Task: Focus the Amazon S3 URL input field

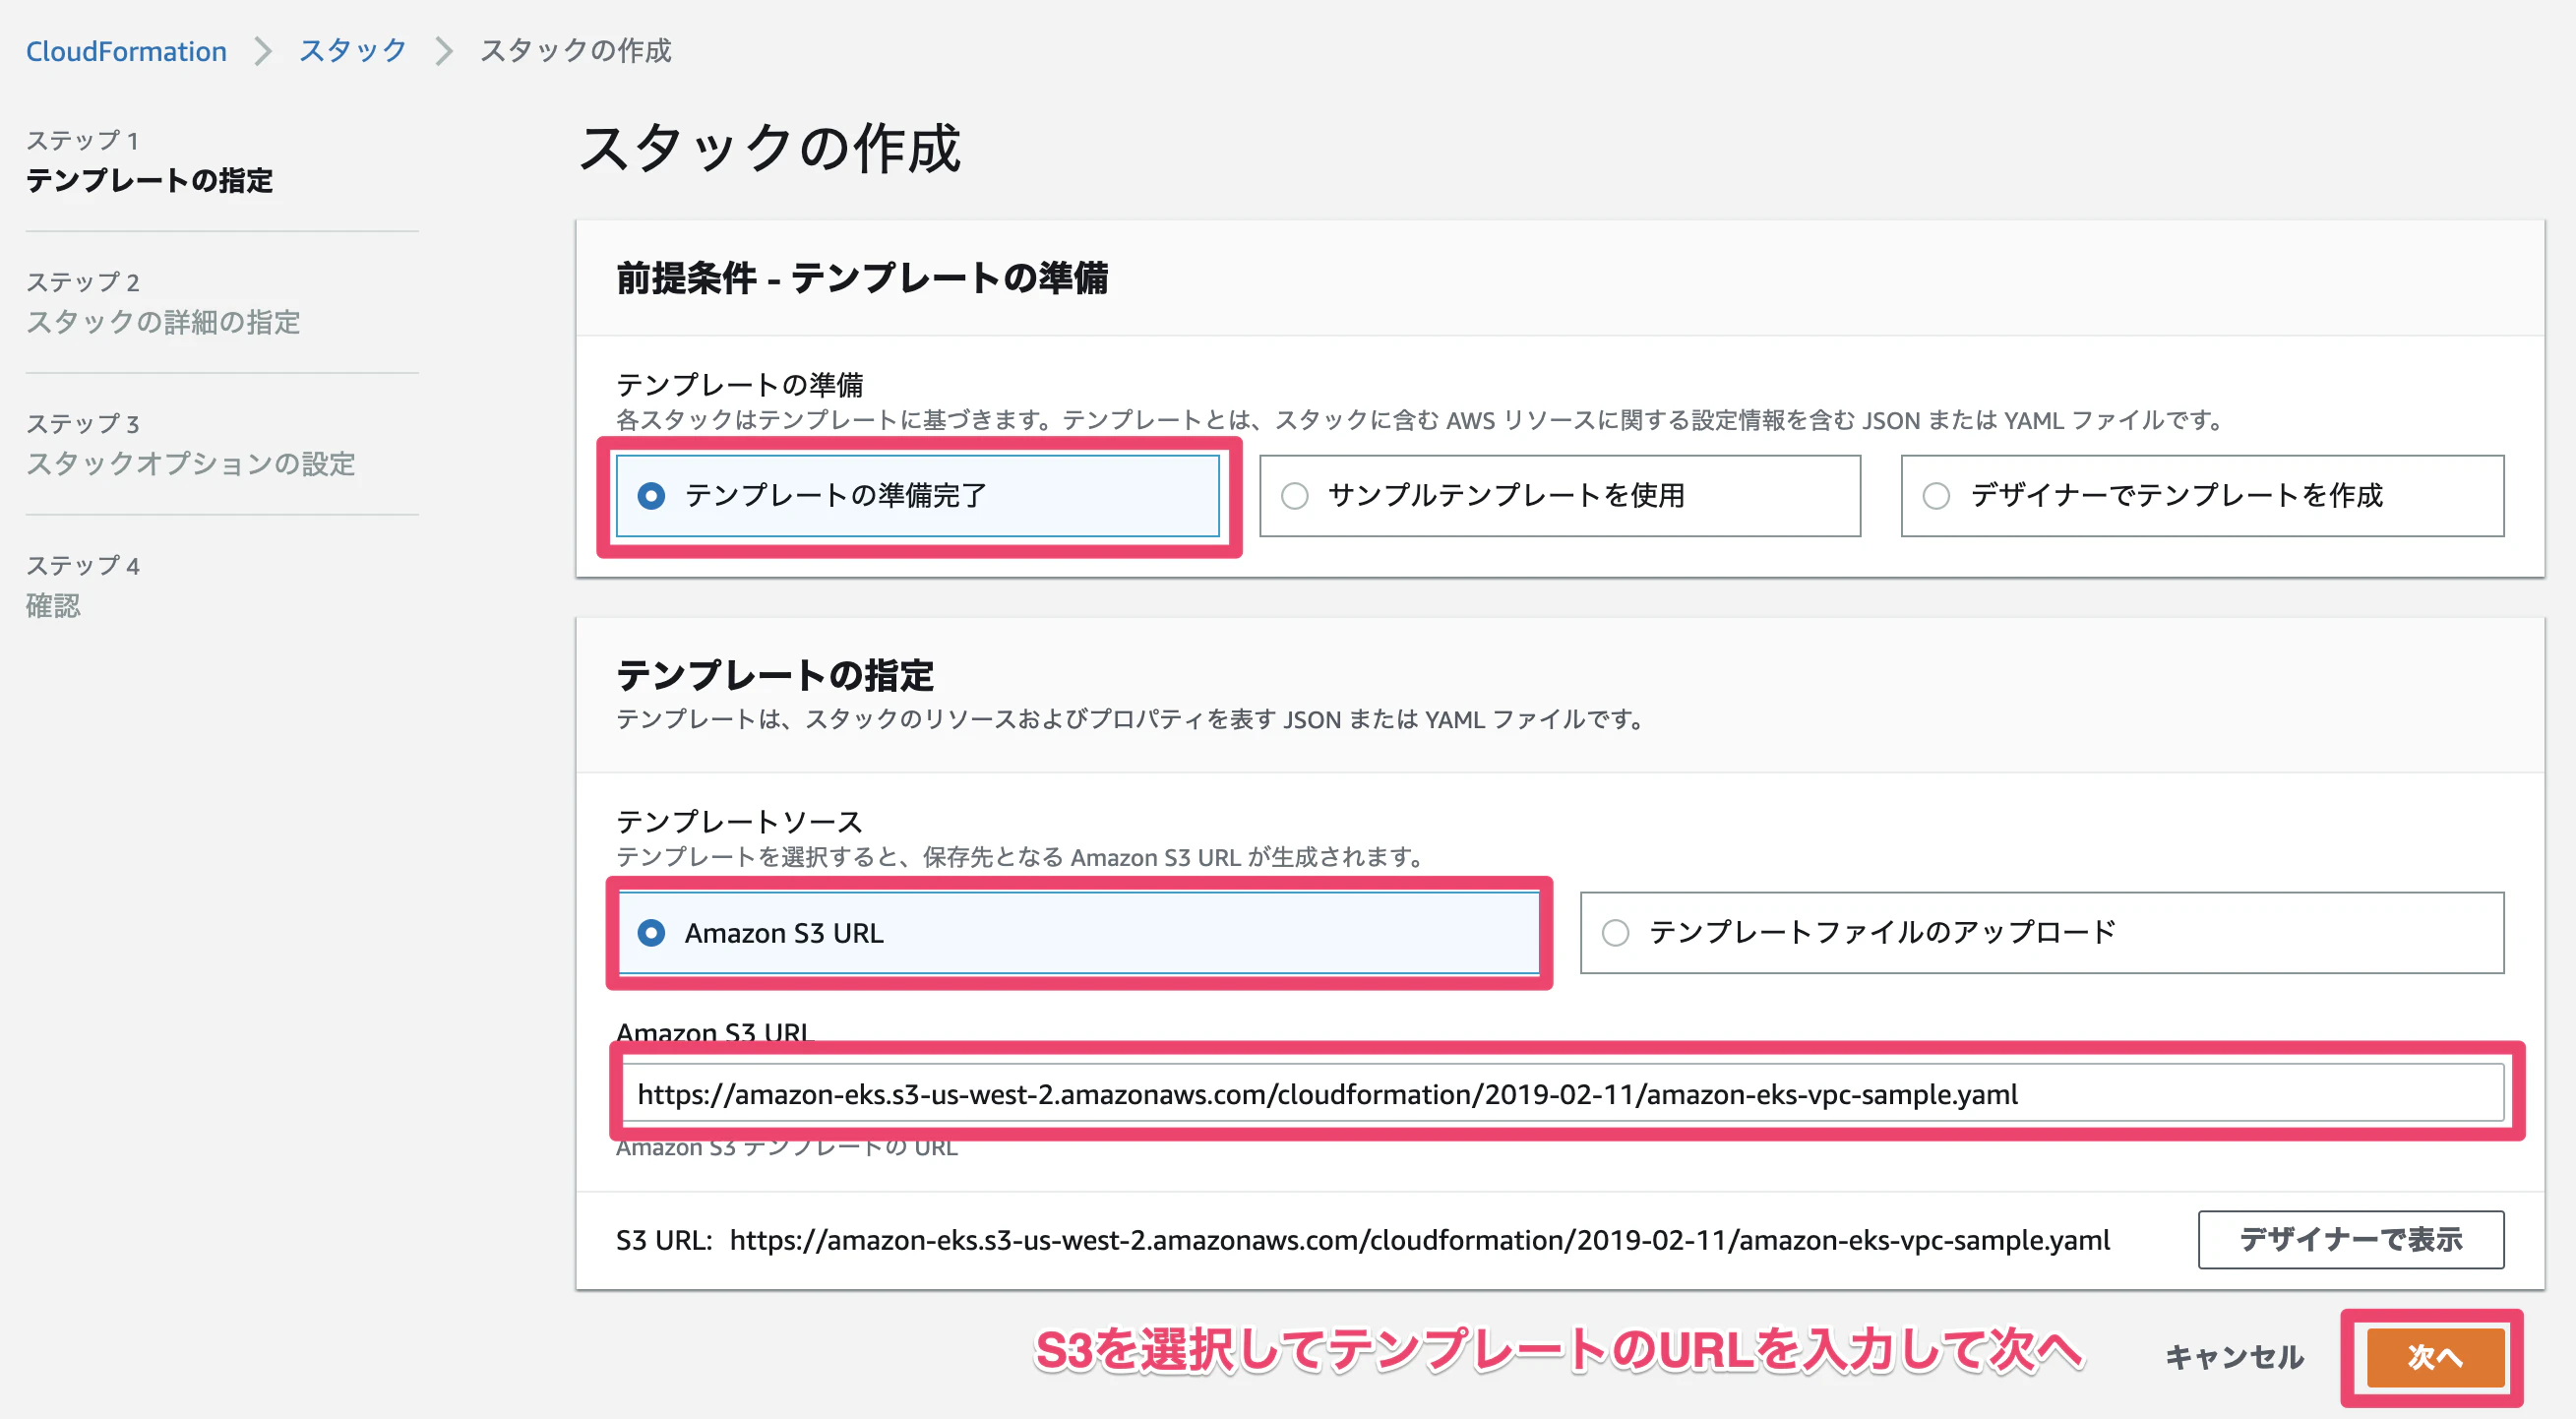Action: 1562,1094
